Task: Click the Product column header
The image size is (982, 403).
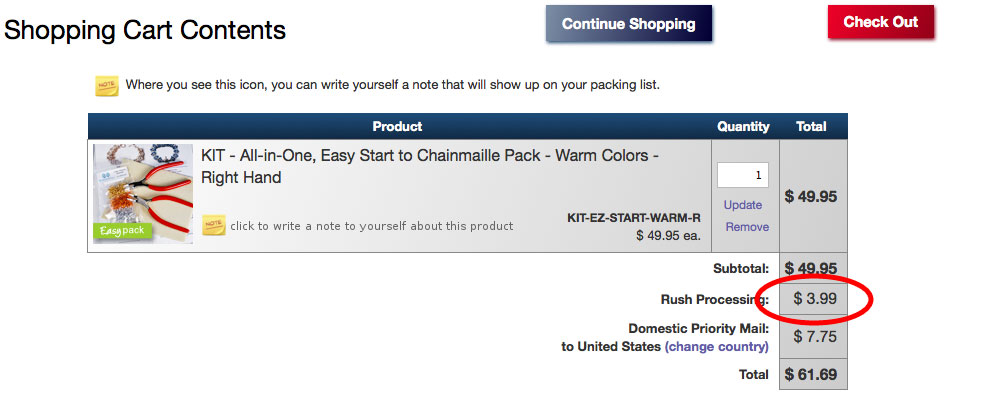Action: (397, 127)
